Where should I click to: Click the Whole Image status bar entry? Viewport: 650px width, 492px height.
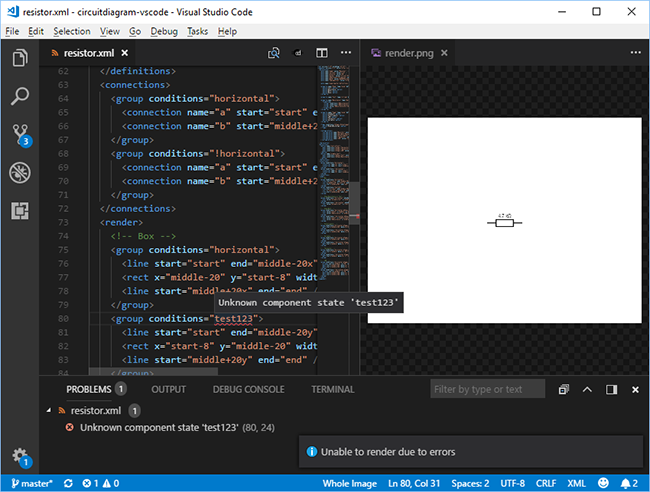click(x=349, y=483)
